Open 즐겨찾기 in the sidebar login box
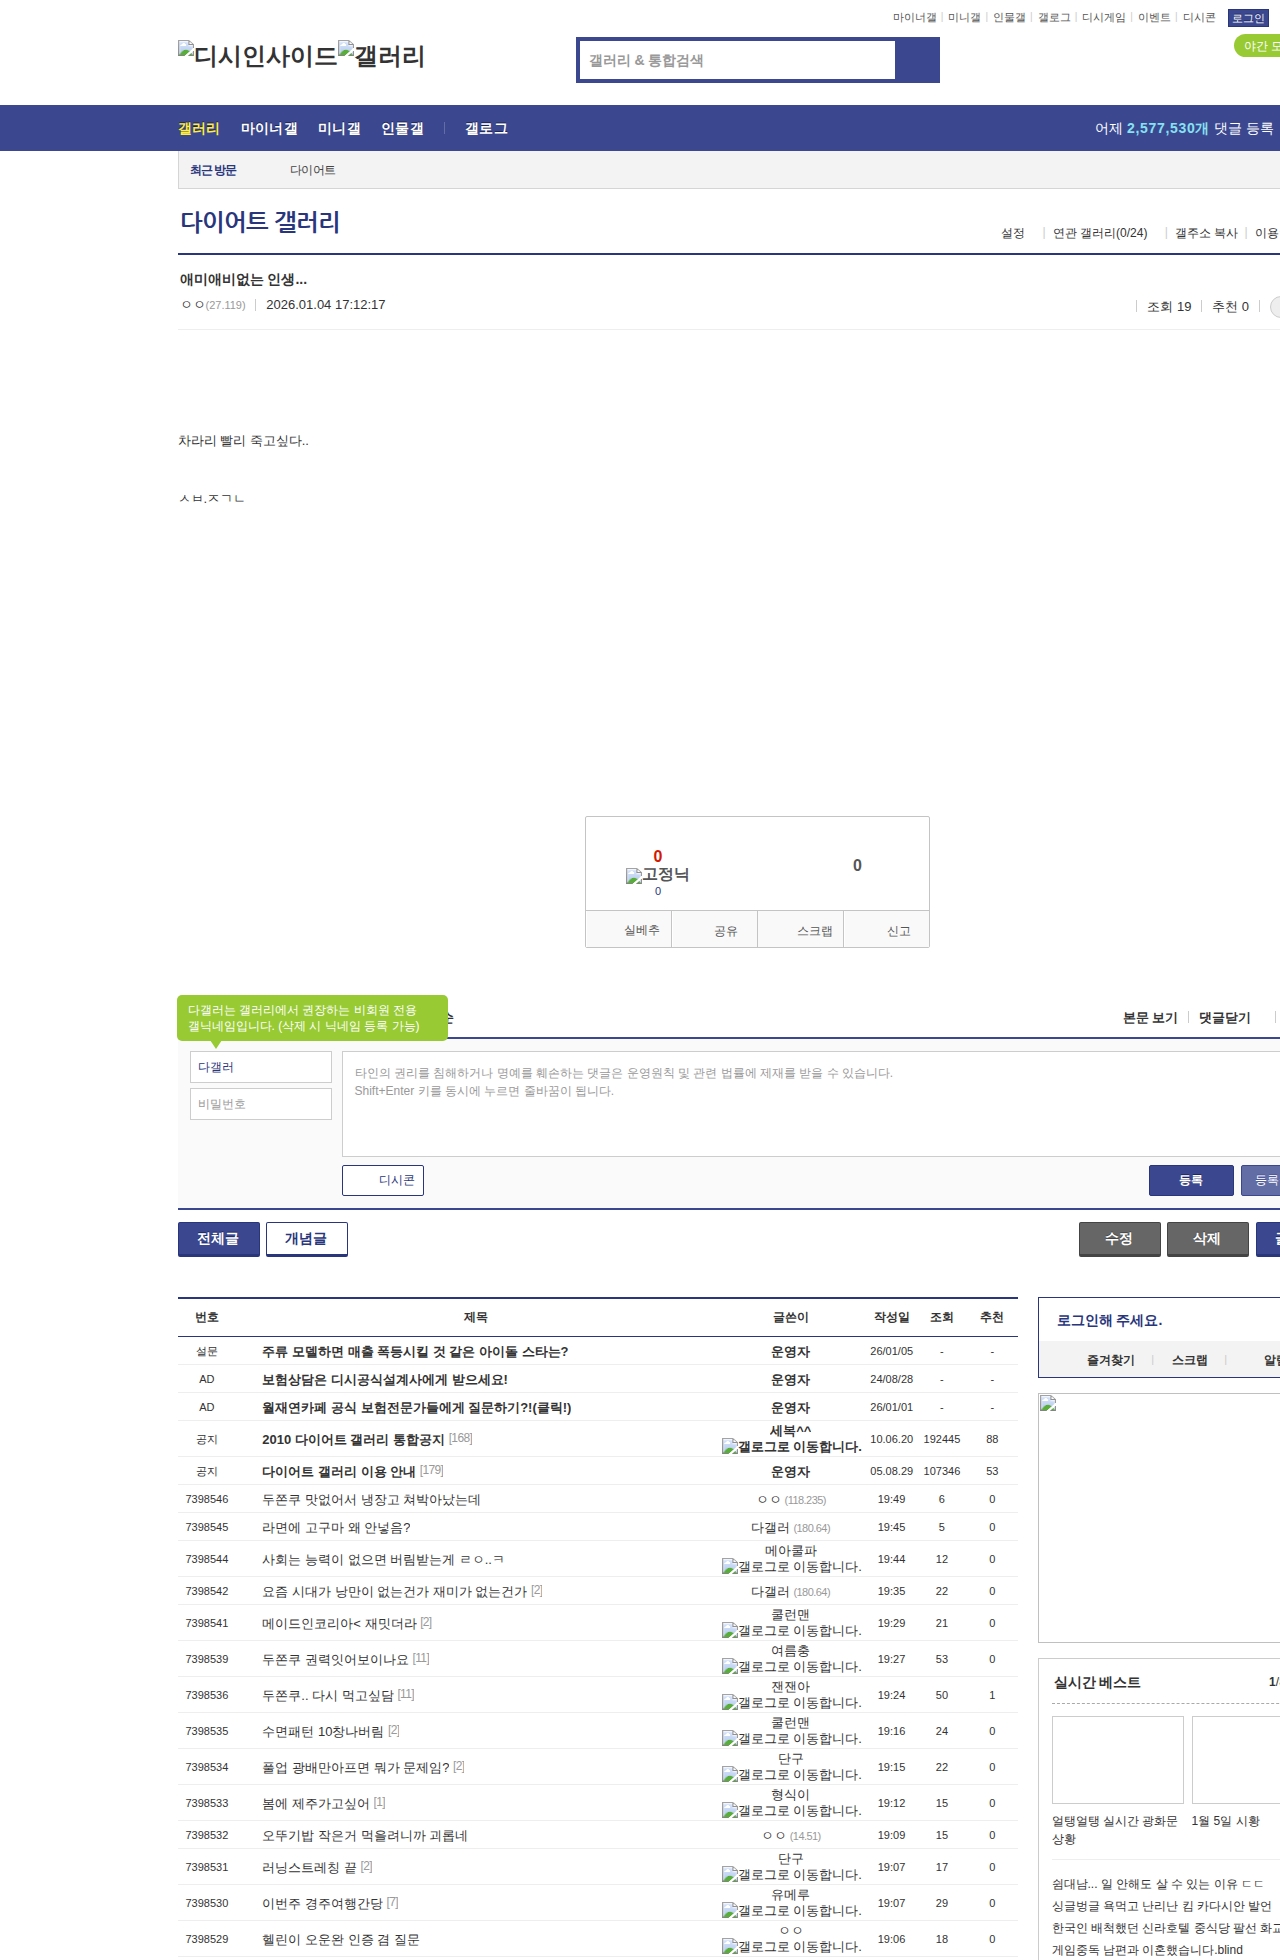Image resolution: width=1280 pixels, height=1960 pixels. [x=1111, y=1360]
